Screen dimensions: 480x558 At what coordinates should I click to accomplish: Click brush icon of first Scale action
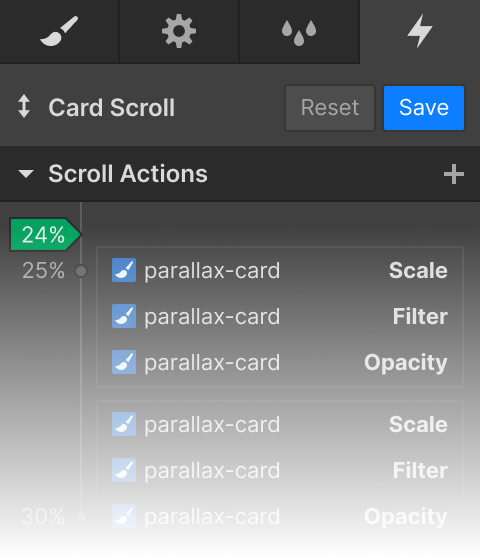pyautogui.click(x=124, y=270)
